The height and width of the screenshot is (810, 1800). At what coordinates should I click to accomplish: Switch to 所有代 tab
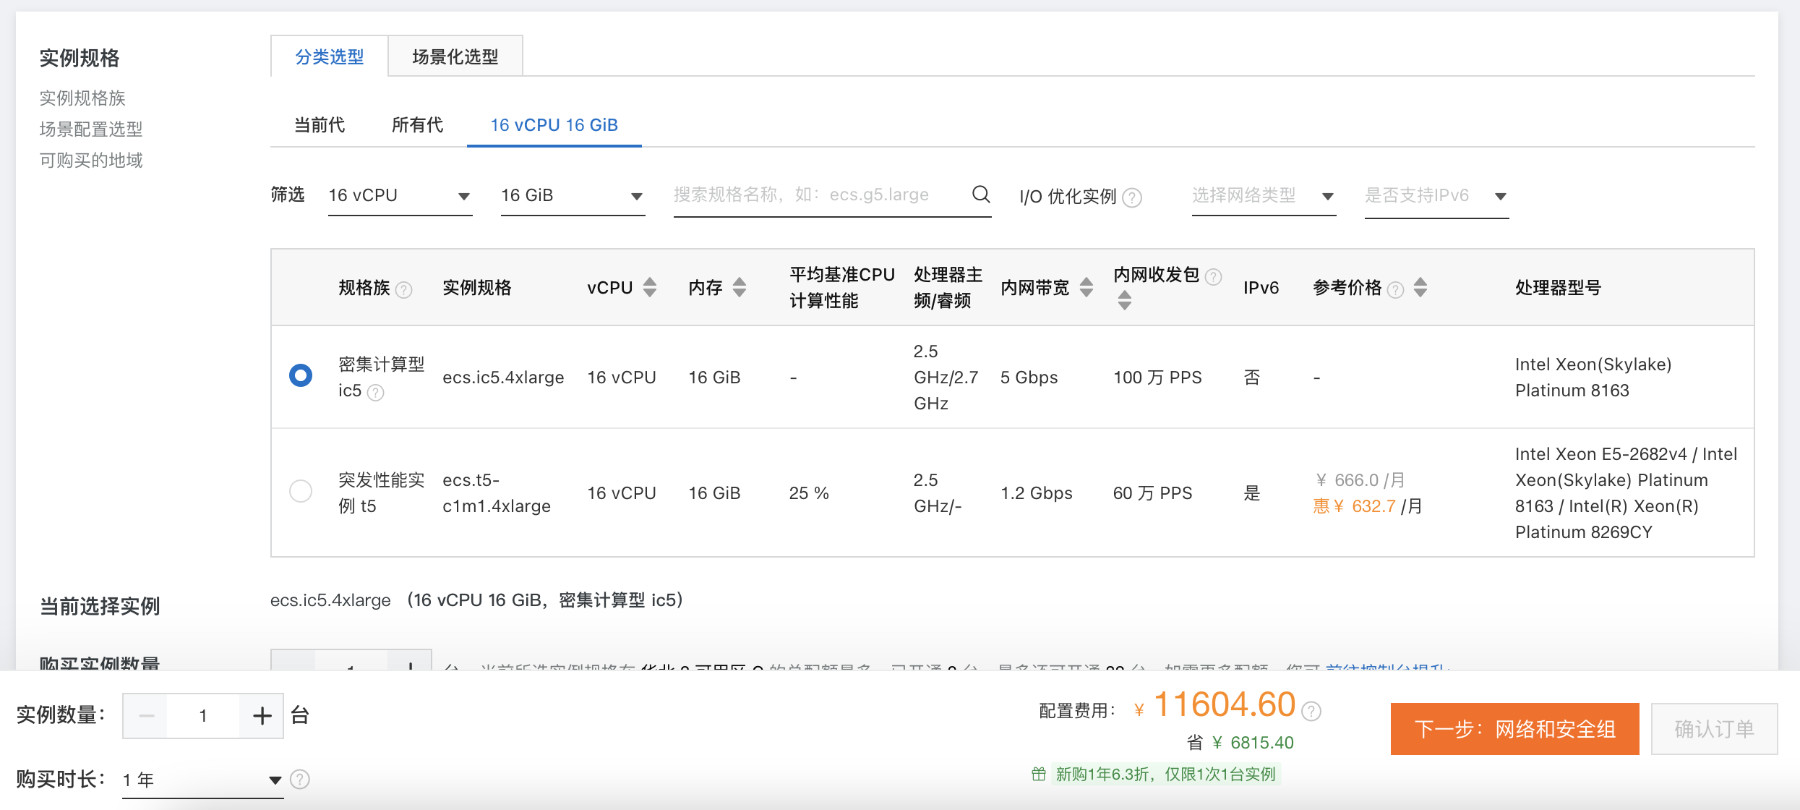[417, 125]
